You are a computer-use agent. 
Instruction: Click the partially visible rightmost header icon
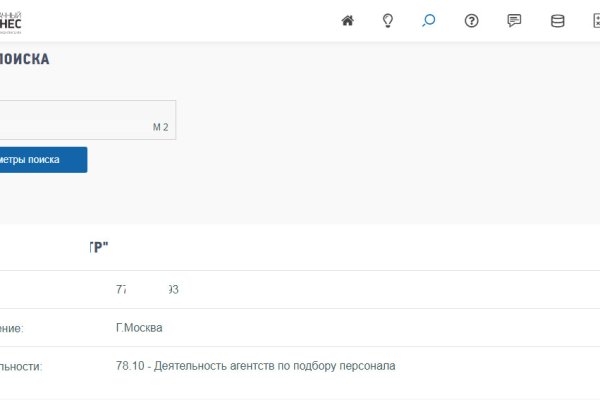point(595,21)
